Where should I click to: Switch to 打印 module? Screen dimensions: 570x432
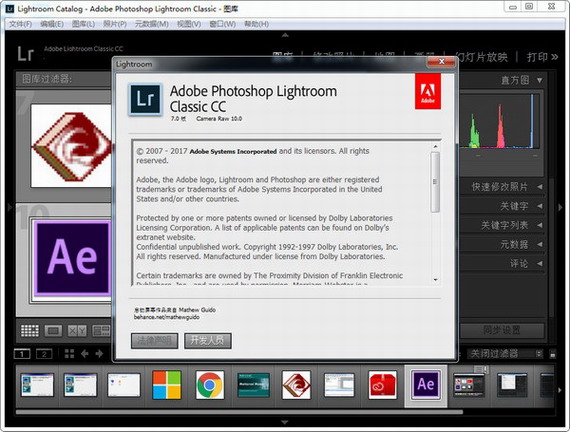tap(537, 57)
